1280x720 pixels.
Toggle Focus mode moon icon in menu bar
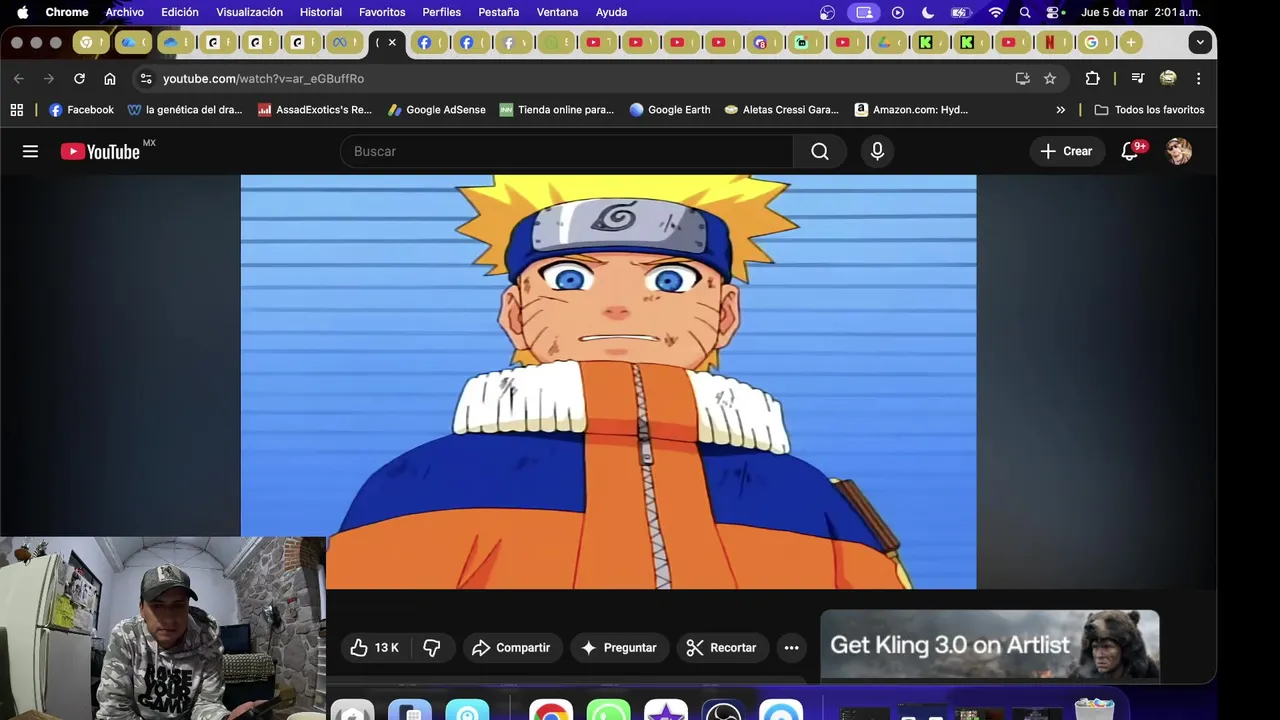[928, 12]
